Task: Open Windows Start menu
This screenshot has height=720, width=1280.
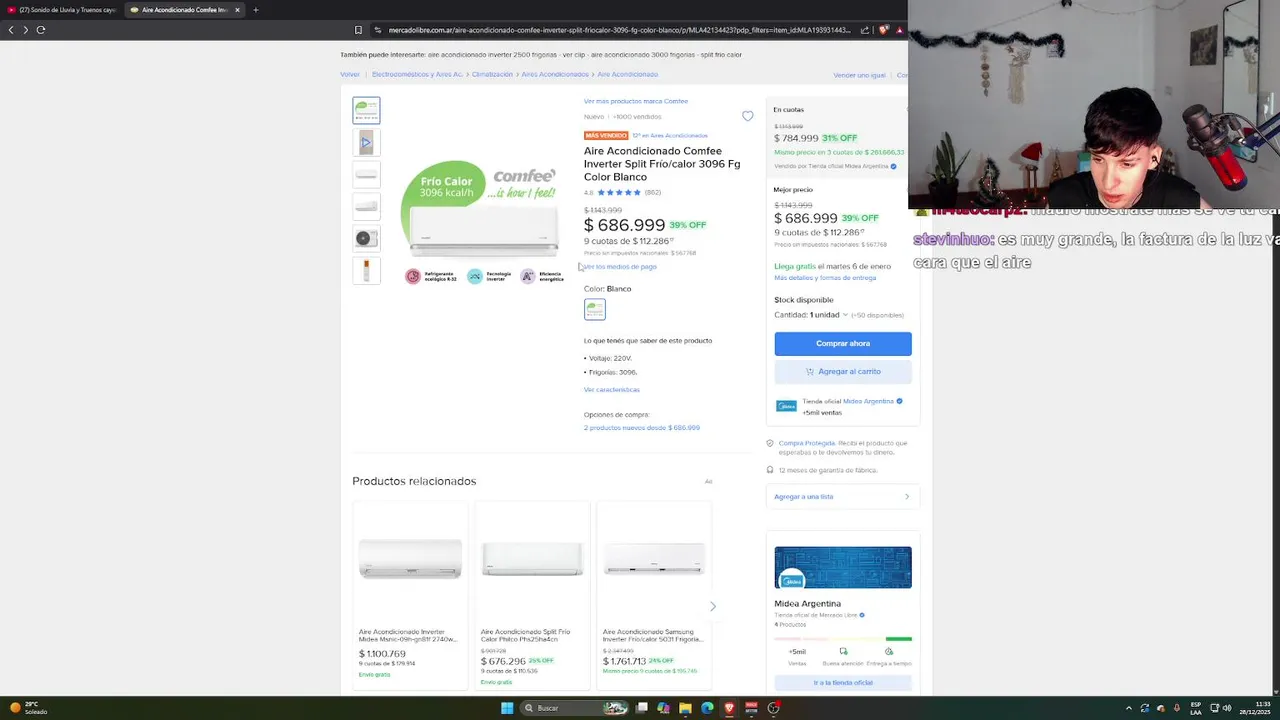Action: click(x=507, y=708)
